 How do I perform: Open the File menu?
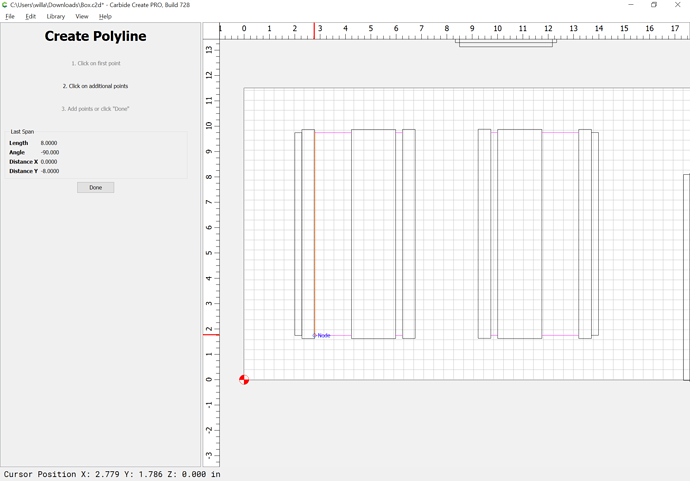pyautogui.click(x=10, y=17)
